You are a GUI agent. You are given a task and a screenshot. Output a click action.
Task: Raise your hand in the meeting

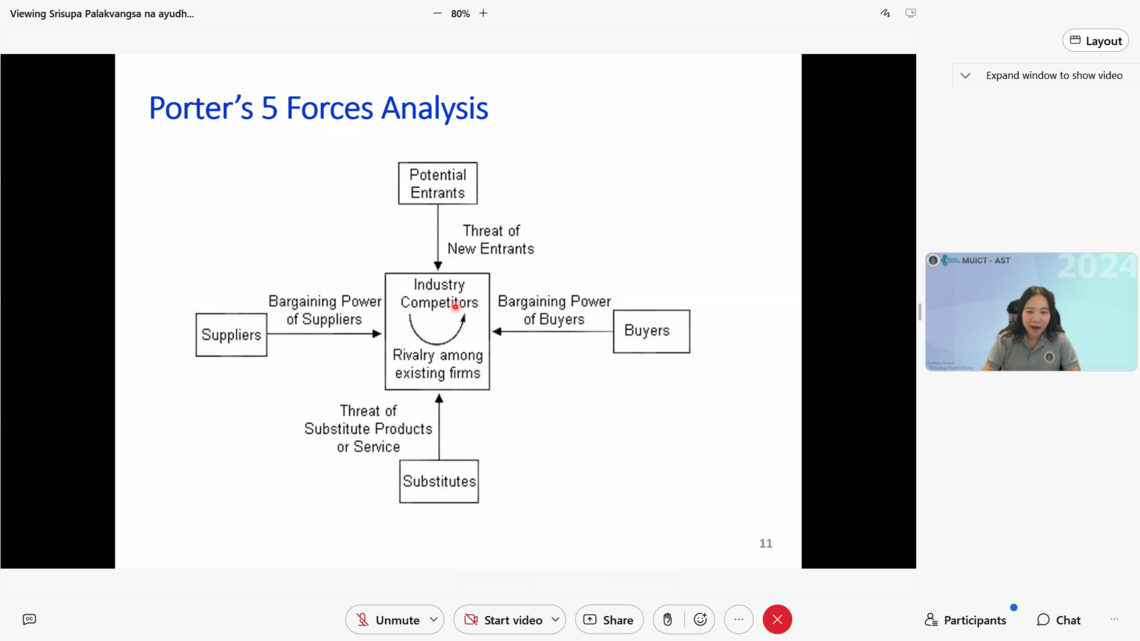pos(668,620)
